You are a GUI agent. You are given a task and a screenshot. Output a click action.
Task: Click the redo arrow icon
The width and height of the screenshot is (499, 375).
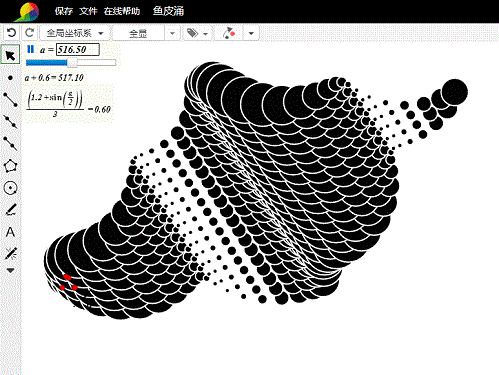click(30, 33)
